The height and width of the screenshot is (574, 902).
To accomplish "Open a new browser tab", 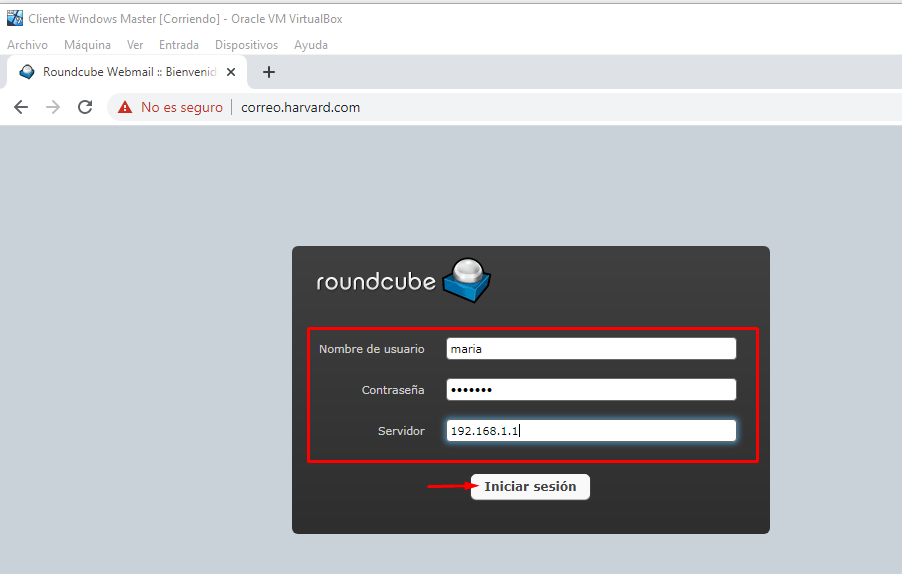I will [x=268, y=72].
